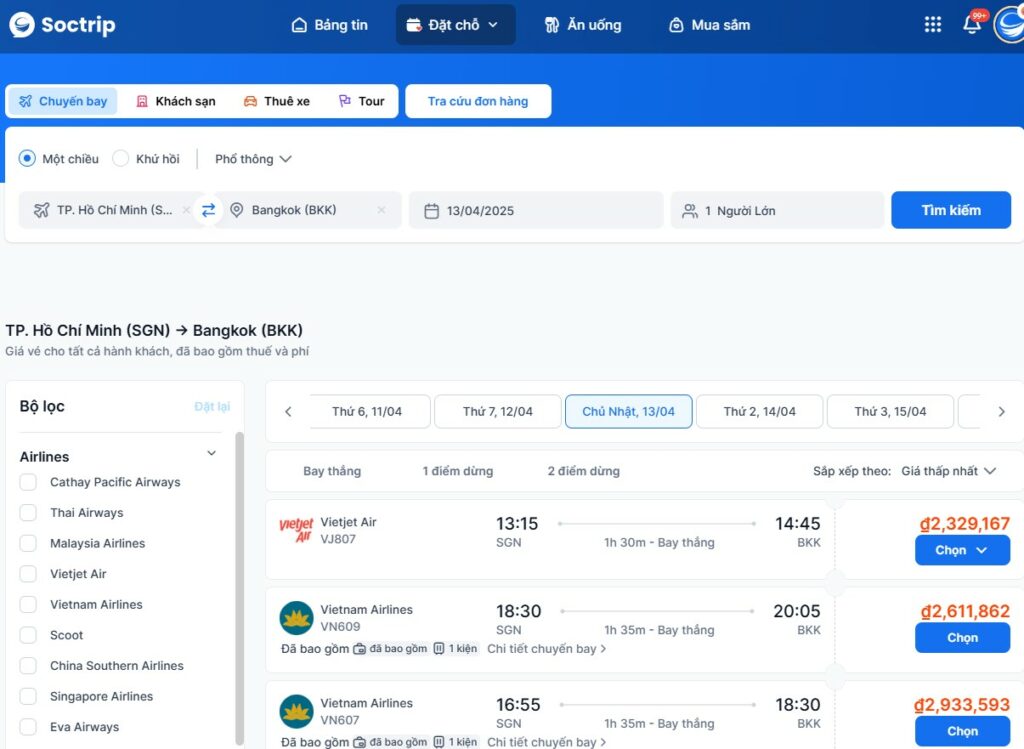Select the Thứ 3, 15/04 date tab
1024x749 pixels.
pyautogui.click(x=890, y=412)
